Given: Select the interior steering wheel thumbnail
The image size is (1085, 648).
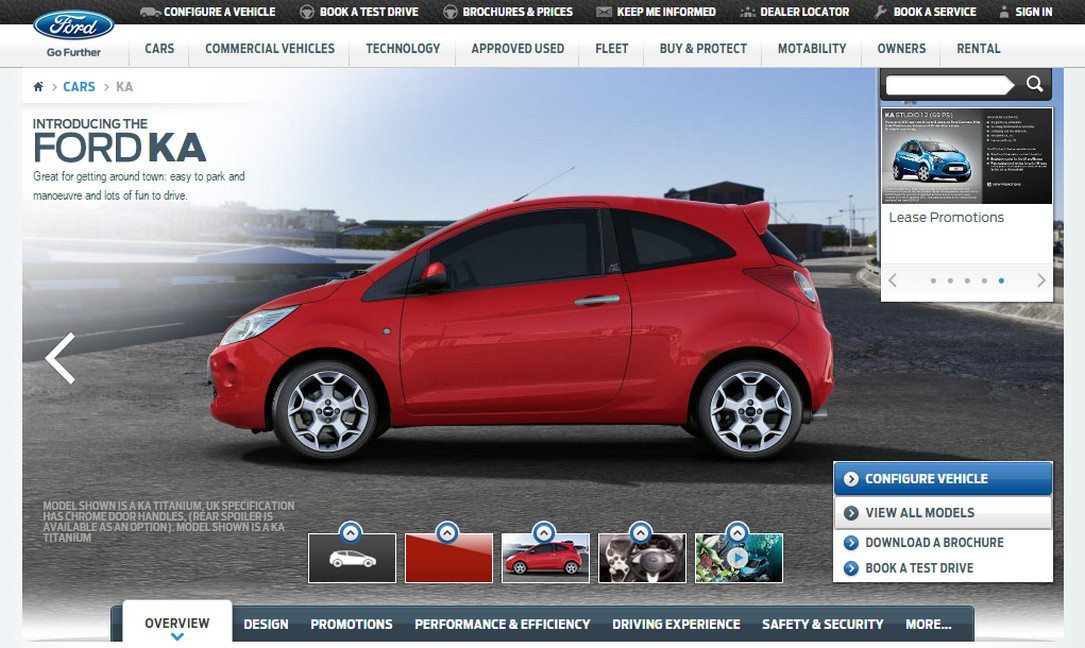Looking at the screenshot, I should [x=642, y=558].
